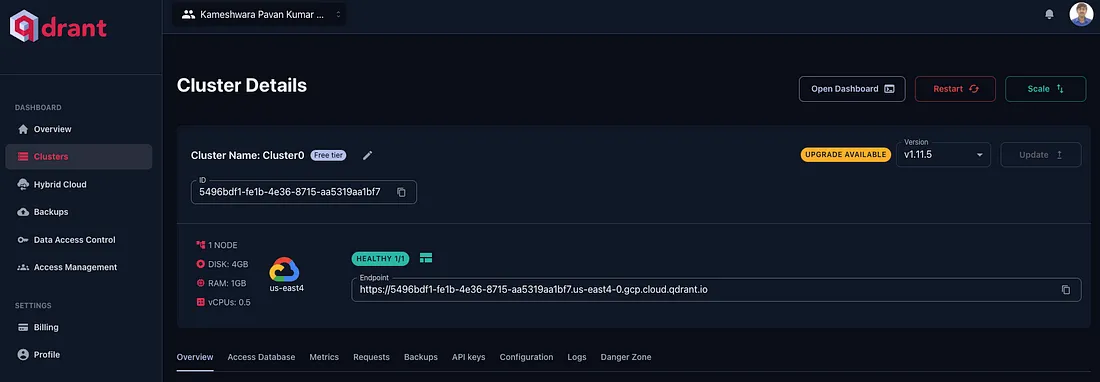Switch to the Backups tab
Image resolution: width=1100 pixels, height=382 pixels.
421,357
